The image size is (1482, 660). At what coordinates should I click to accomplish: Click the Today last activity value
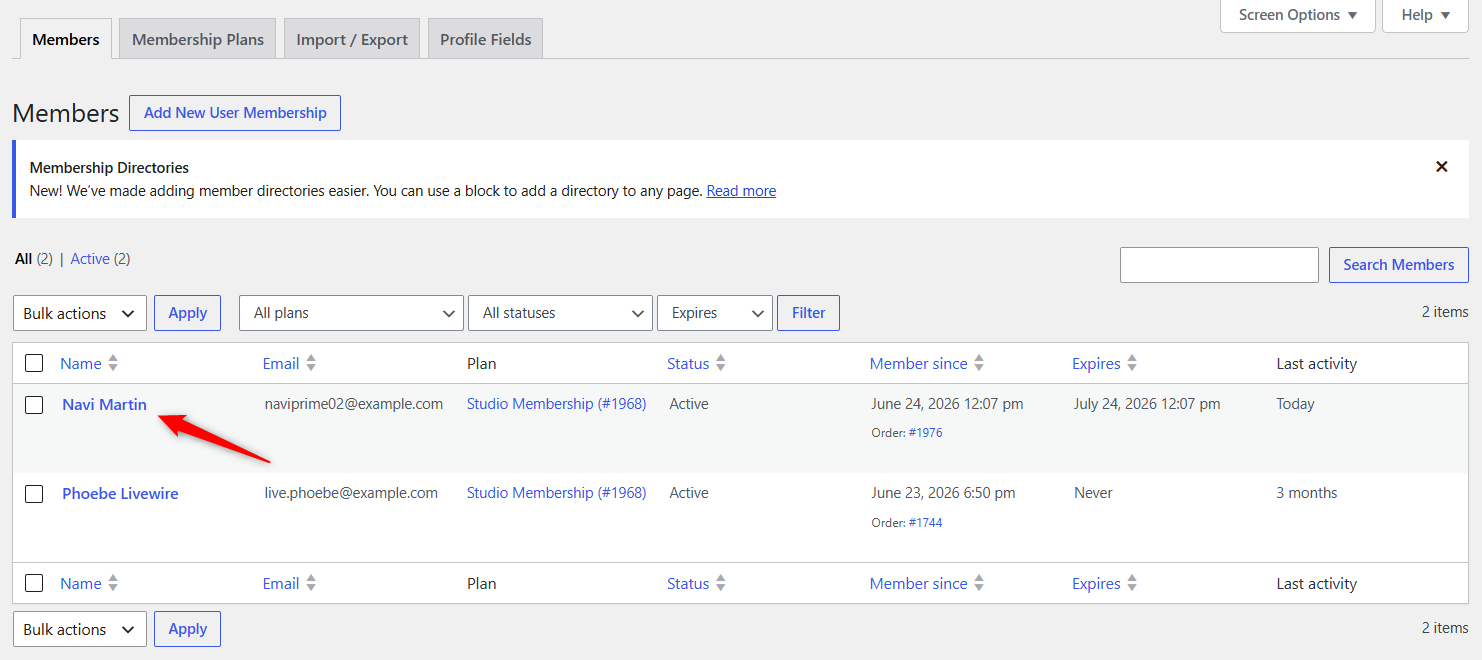click(x=1296, y=404)
